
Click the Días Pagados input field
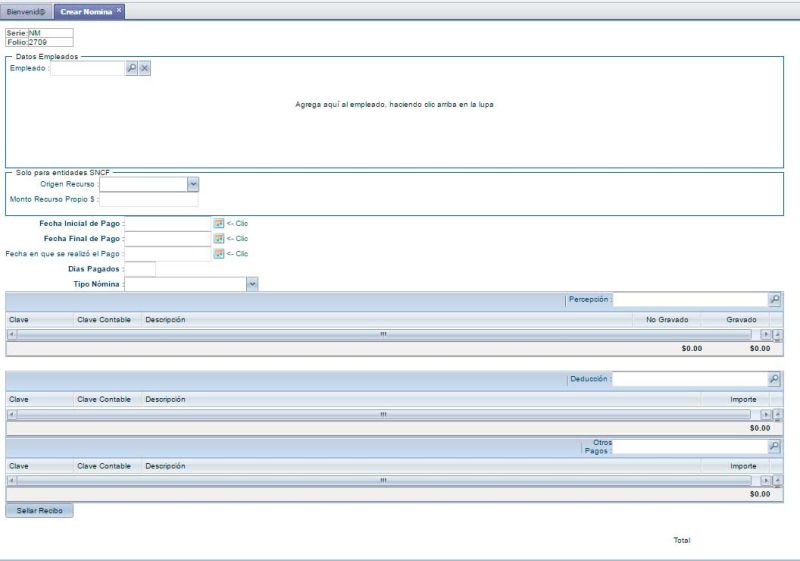click(x=140, y=269)
